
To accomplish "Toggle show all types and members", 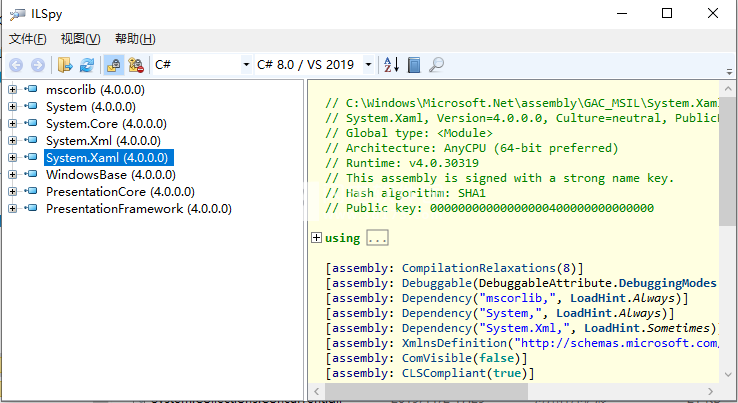I will point(136,65).
